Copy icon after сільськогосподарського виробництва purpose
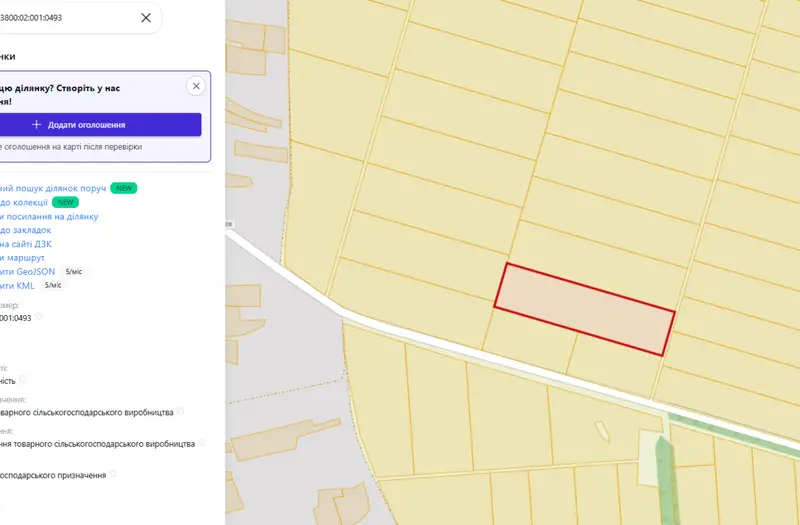The image size is (800, 525). 180,411
